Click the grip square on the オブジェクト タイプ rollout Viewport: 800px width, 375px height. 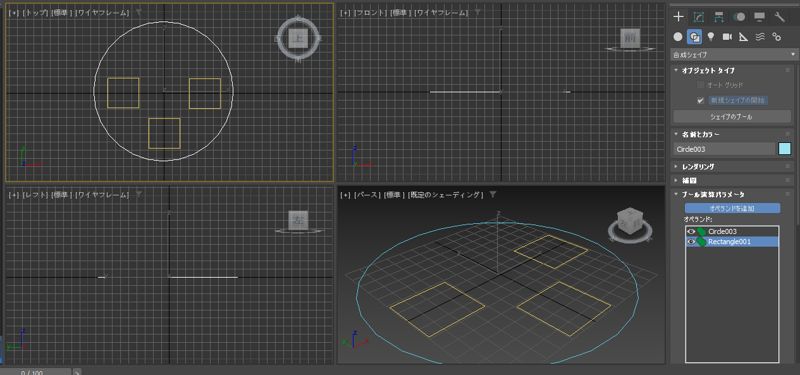coord(788,70)
